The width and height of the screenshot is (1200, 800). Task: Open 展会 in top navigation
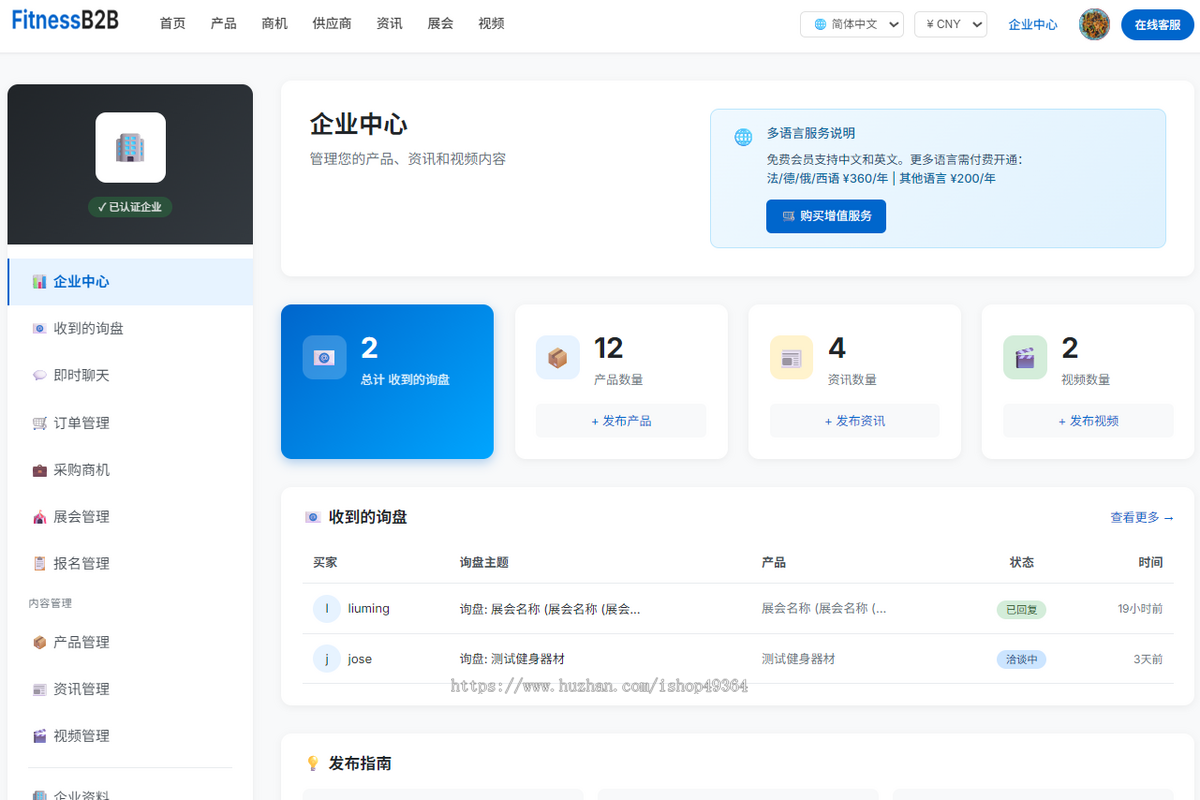pos(440,24)
